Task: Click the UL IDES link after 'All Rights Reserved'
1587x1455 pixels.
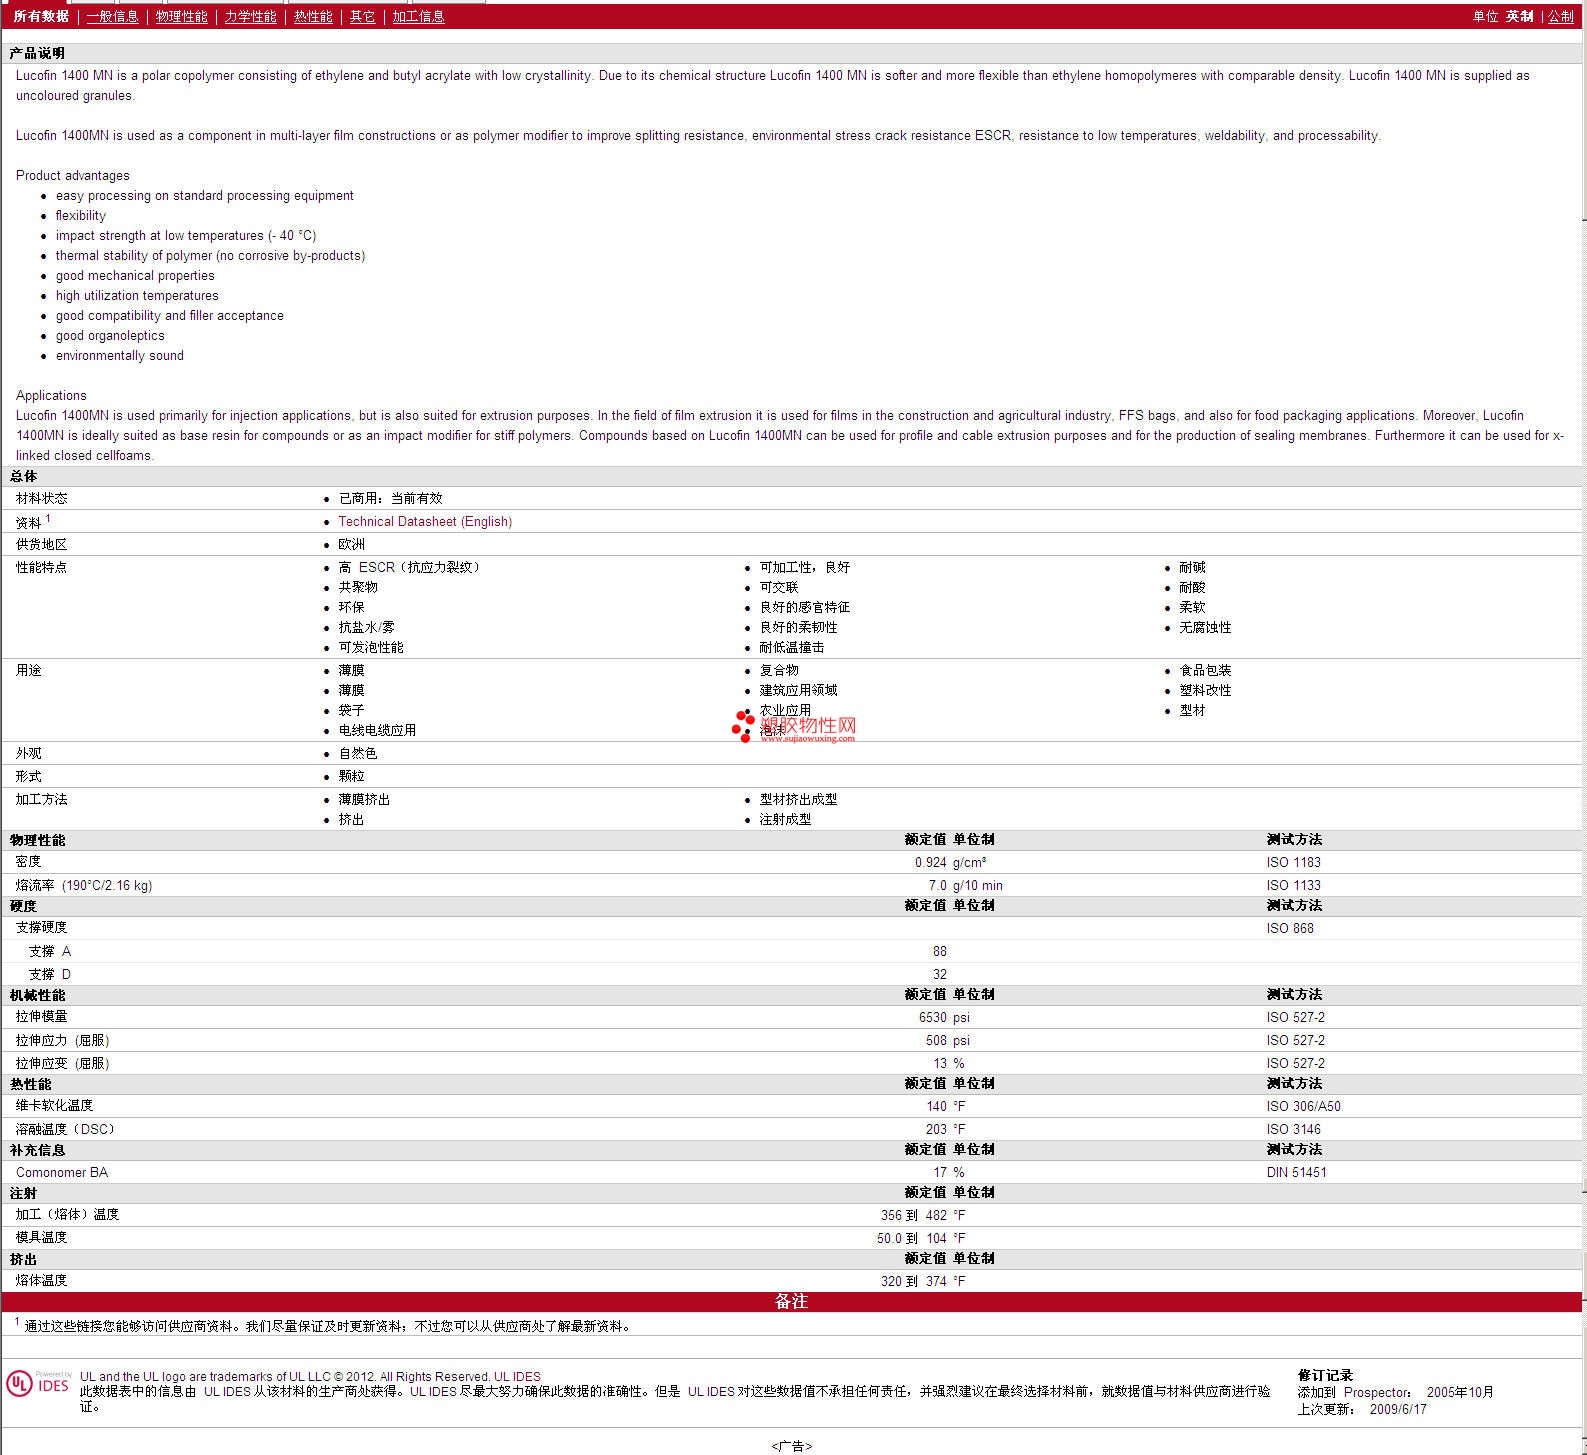Action: [517, 1377]
